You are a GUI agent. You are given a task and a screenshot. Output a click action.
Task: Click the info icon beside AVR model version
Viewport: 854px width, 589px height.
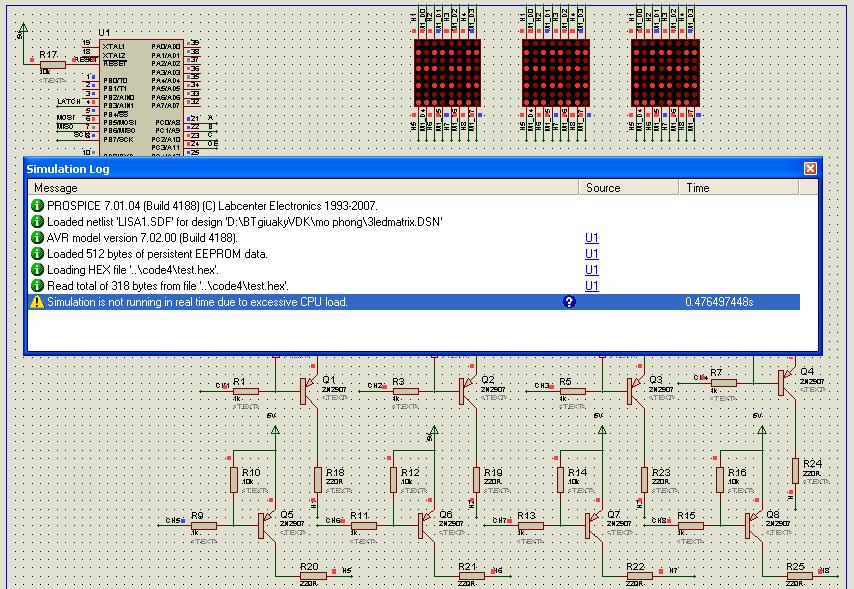pyautogui.click(x=37, y=238)
